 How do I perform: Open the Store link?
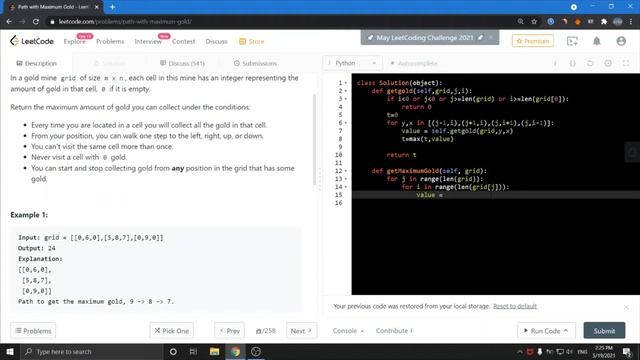click(252, 41)
